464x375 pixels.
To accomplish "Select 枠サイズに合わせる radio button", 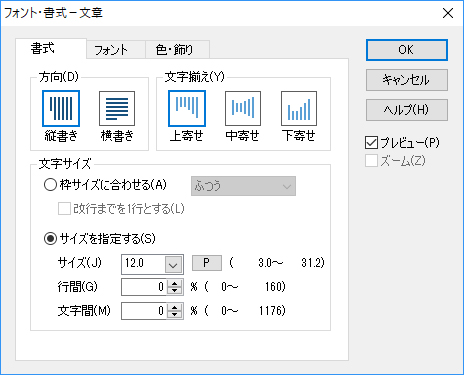I will click(x=50, y=185).
